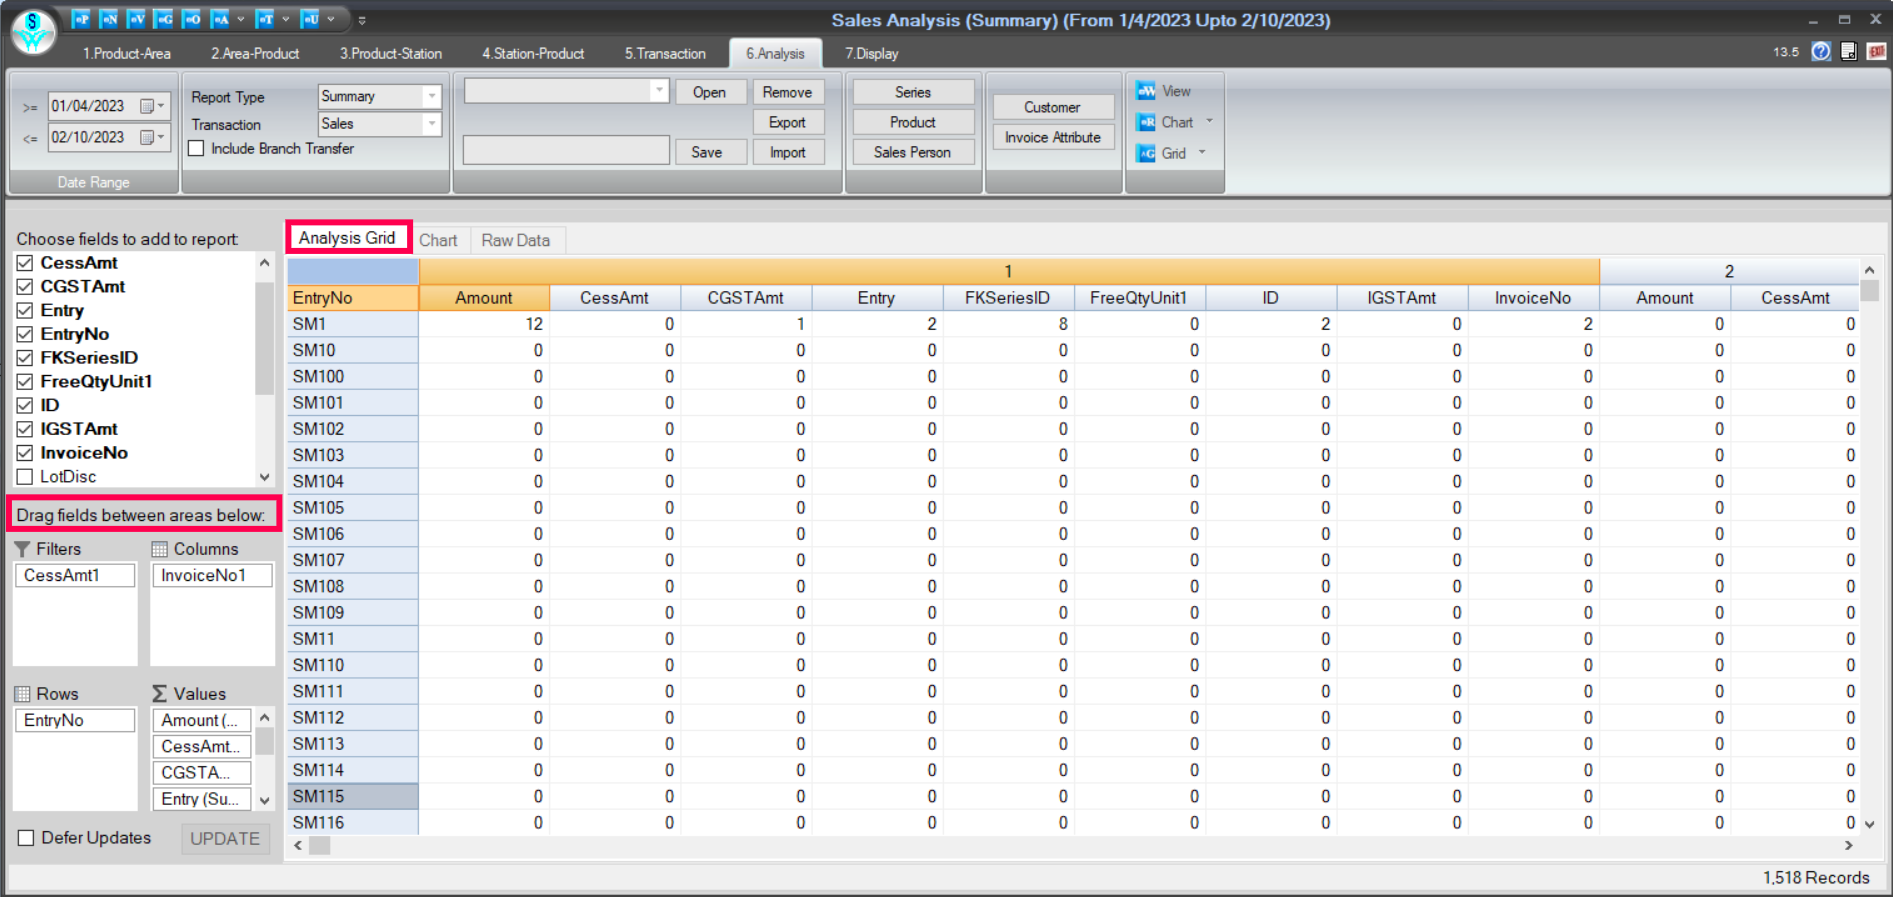Screen dimensions: 1893x897
Task: Switch to the 7.Display tab
Action: (872, 54)
